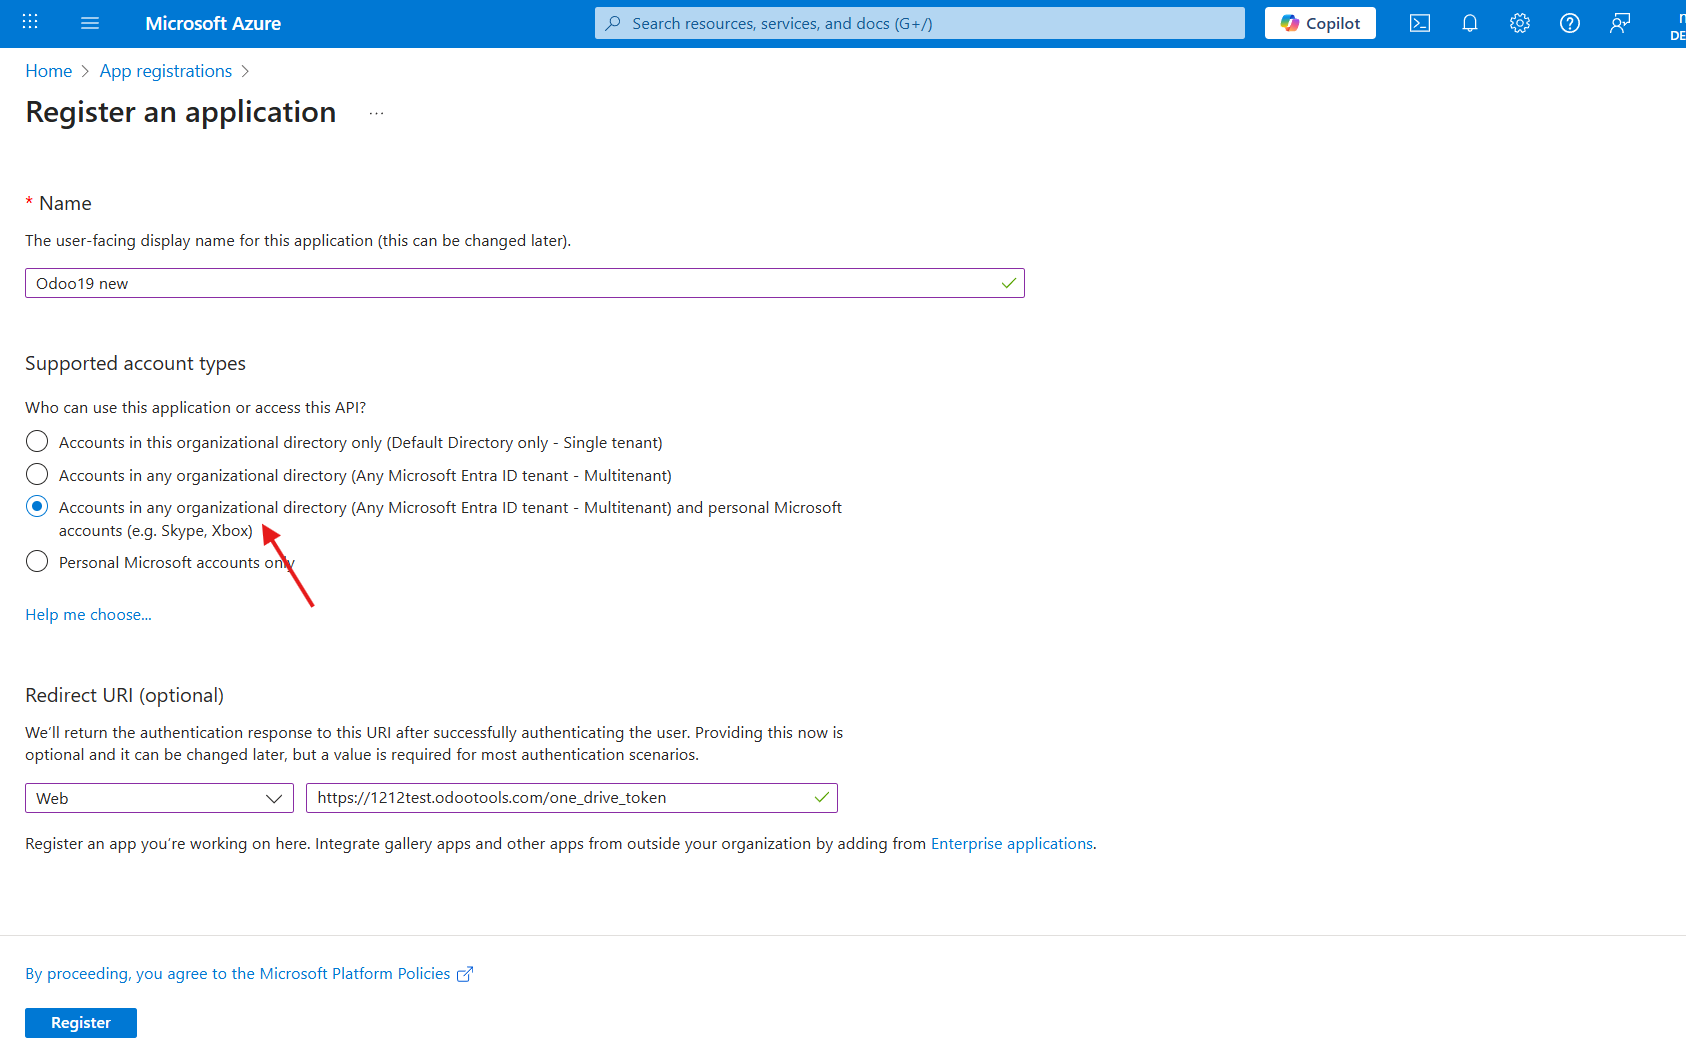This screenshot has width=1686, height=1060.
Task: Go to Microsoft Azure home title
Action: click(213, 23)
